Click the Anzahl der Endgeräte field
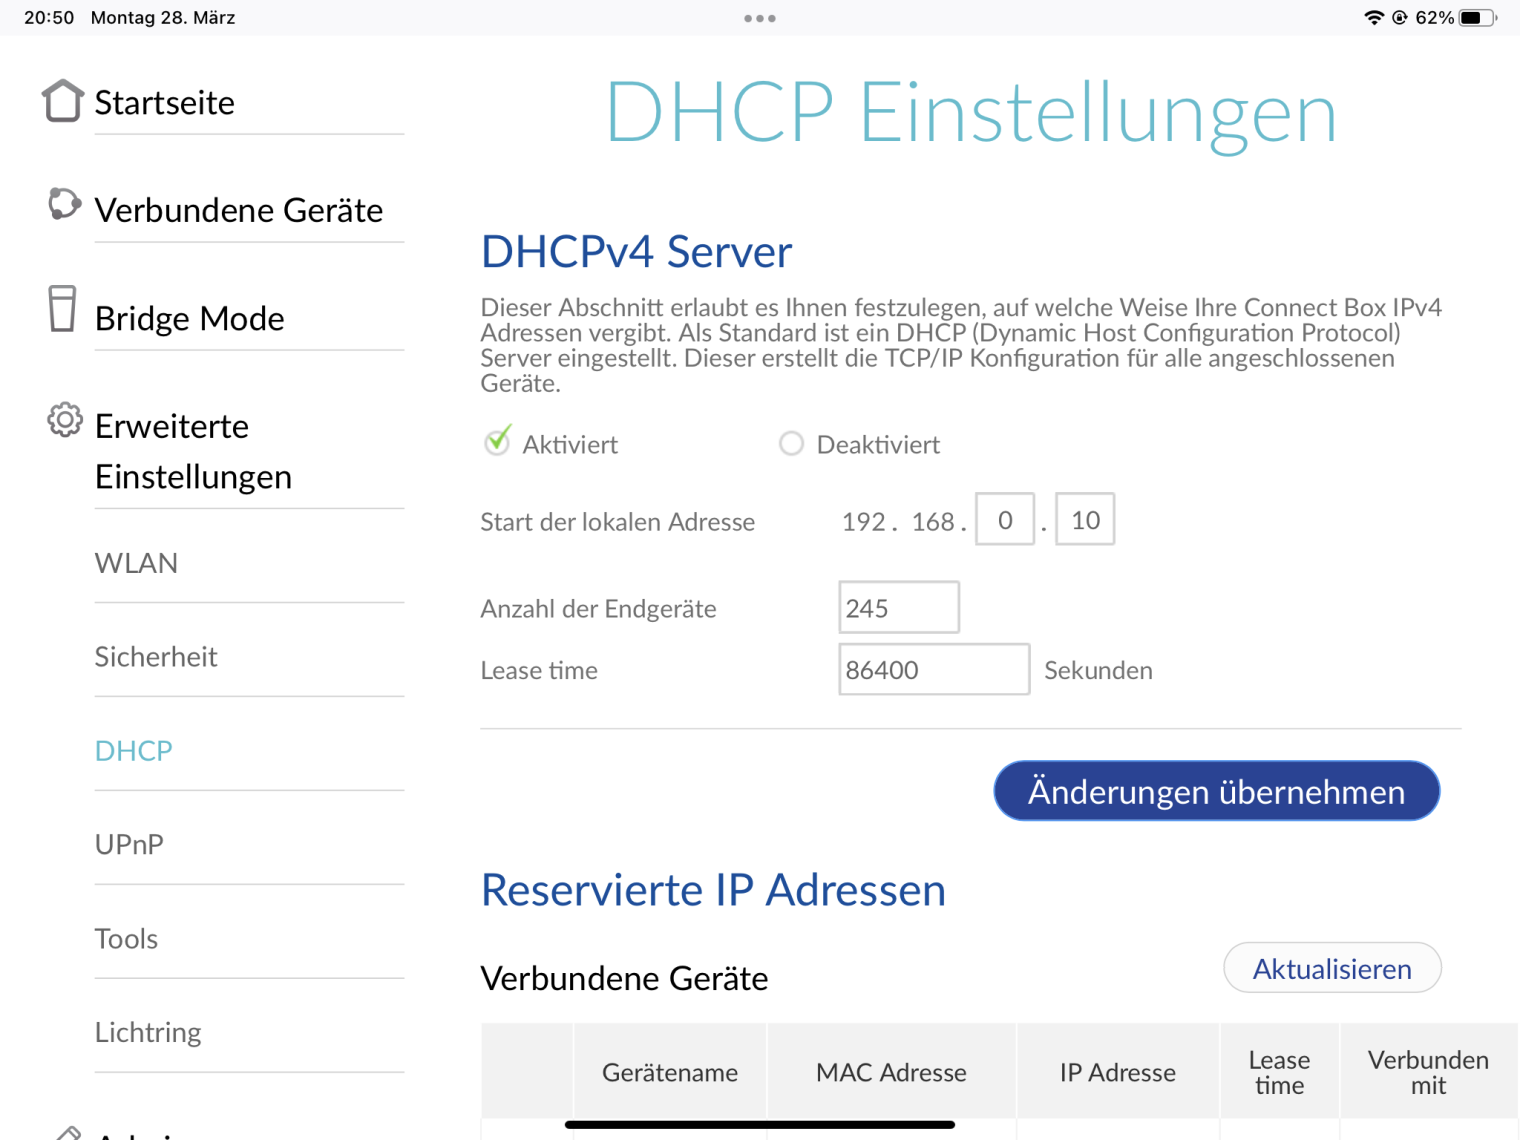 click(898, 608)
